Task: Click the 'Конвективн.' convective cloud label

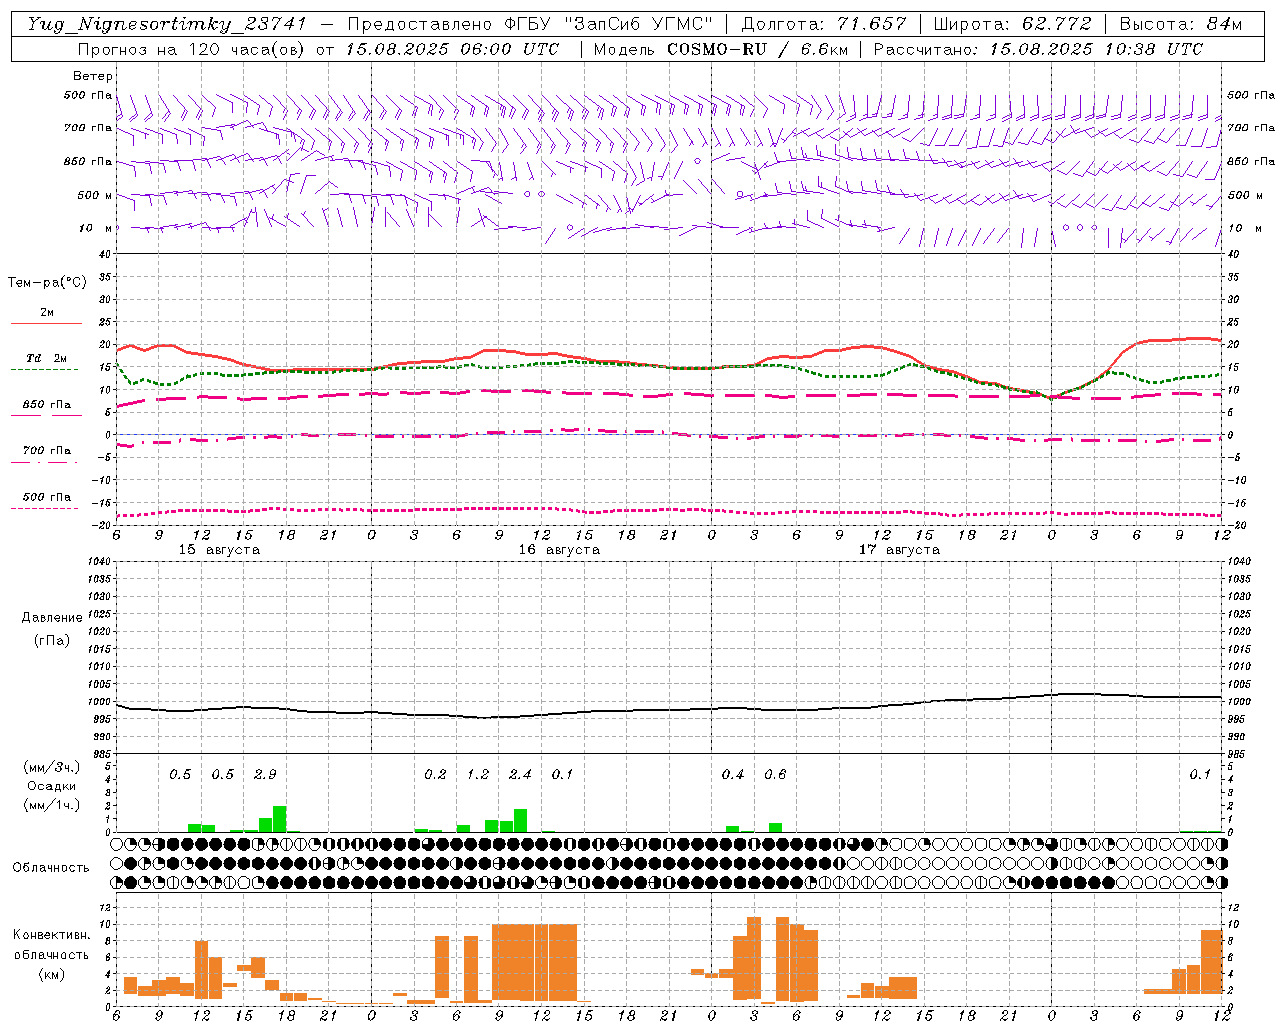Action: pos(52,935)
